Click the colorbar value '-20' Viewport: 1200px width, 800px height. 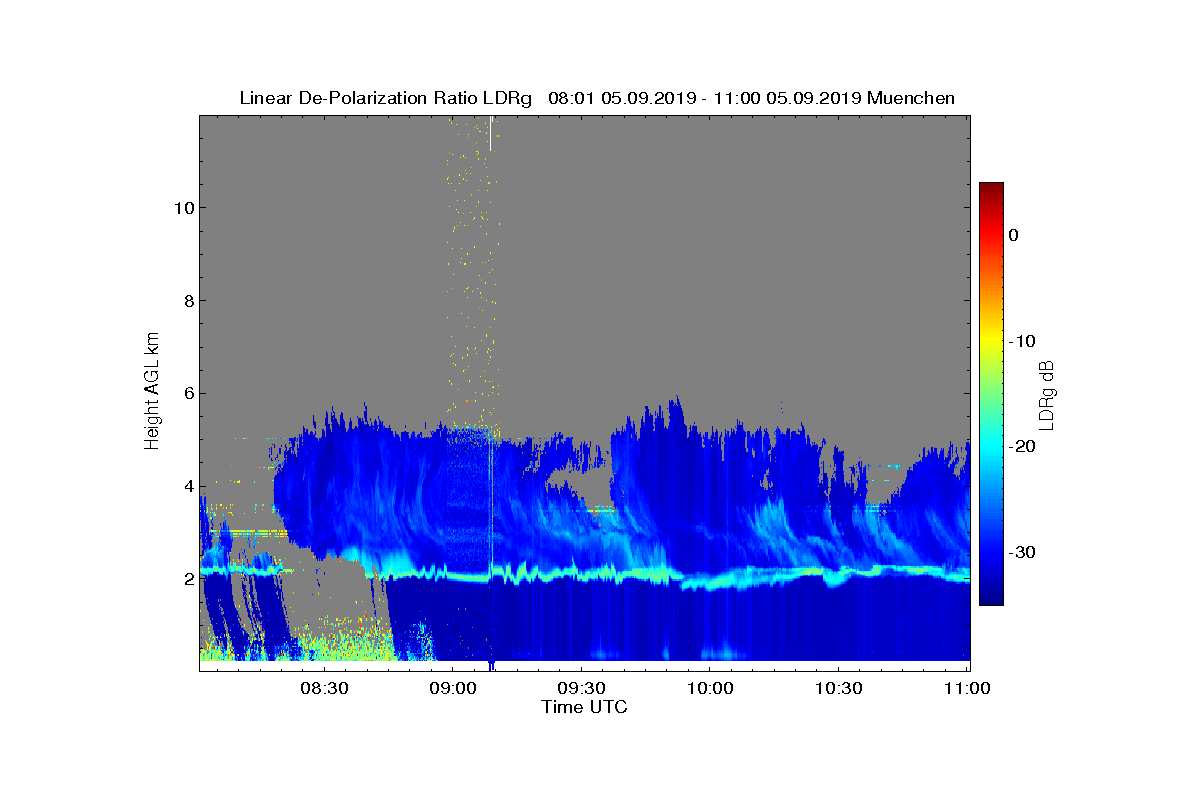click(x=1022, y=447)
